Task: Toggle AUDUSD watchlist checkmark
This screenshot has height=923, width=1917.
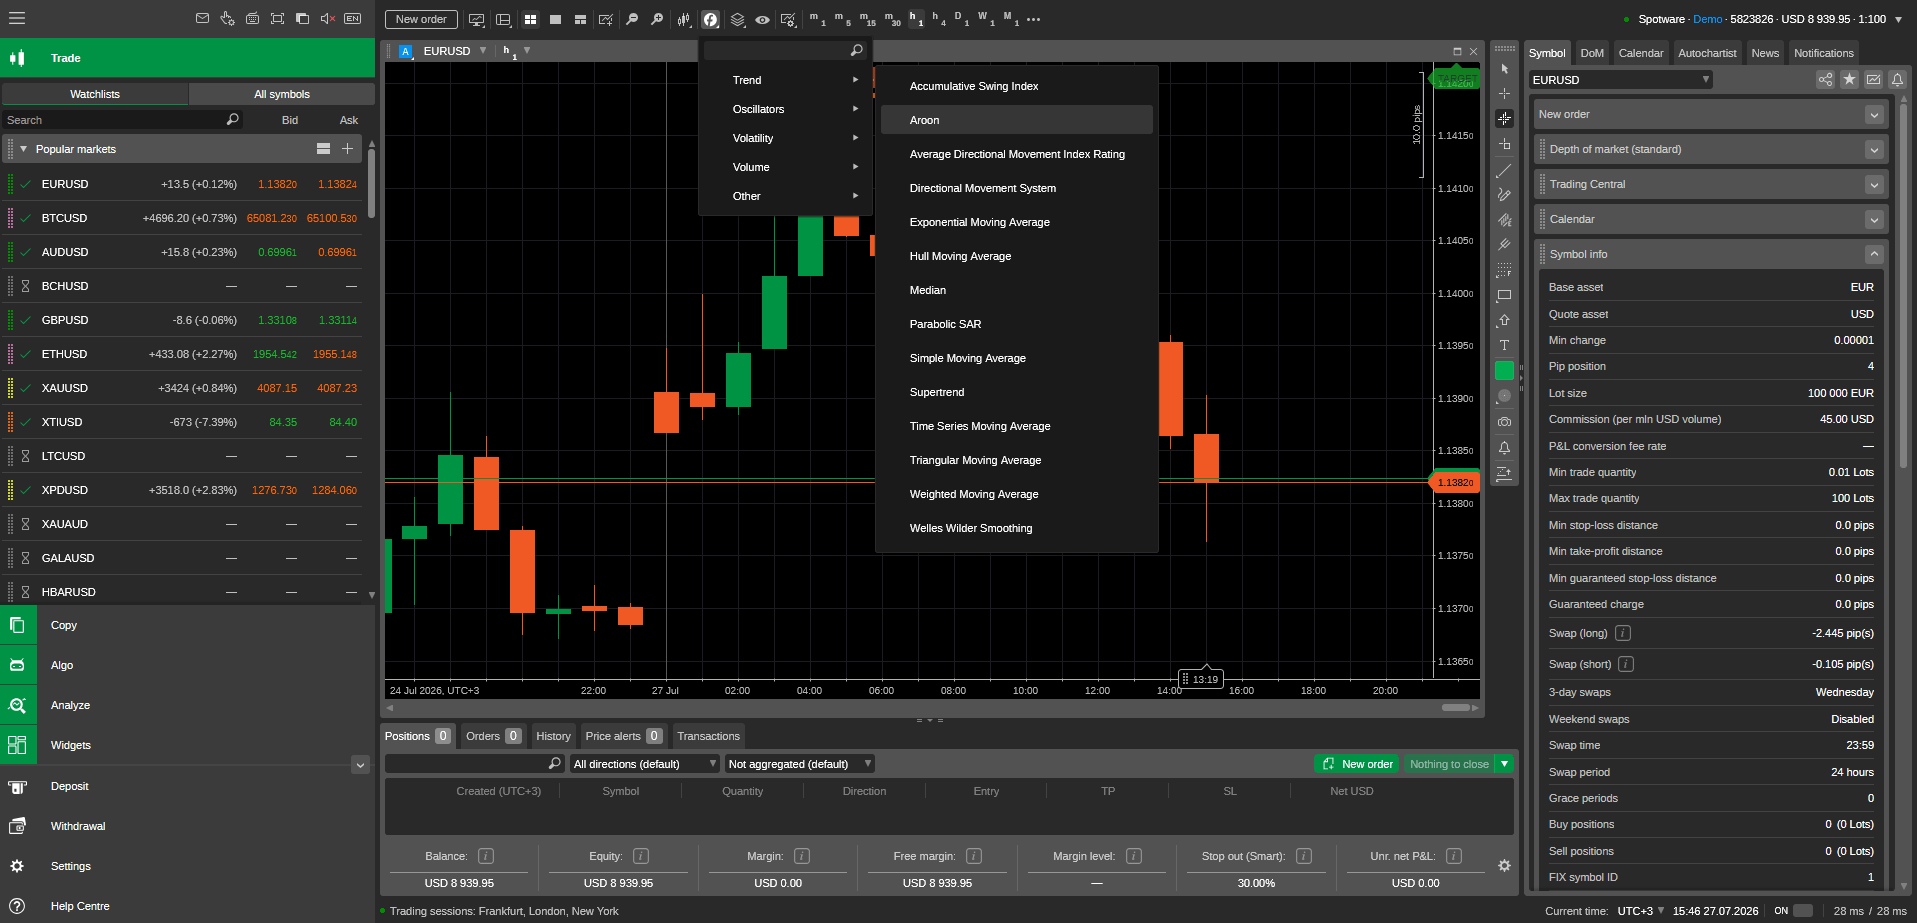Action: tap(25, 252)
